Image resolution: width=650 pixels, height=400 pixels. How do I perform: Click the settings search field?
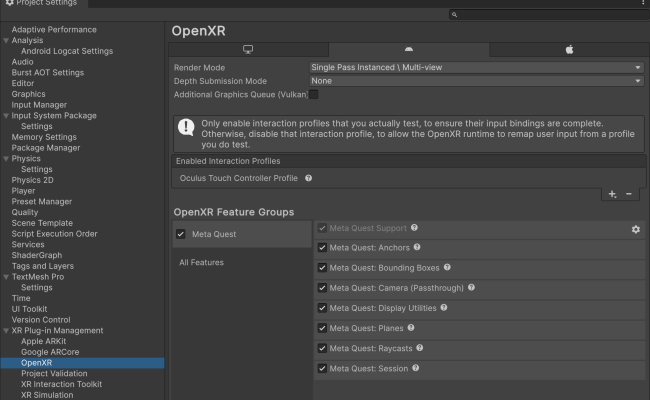[x=549, y=15]
